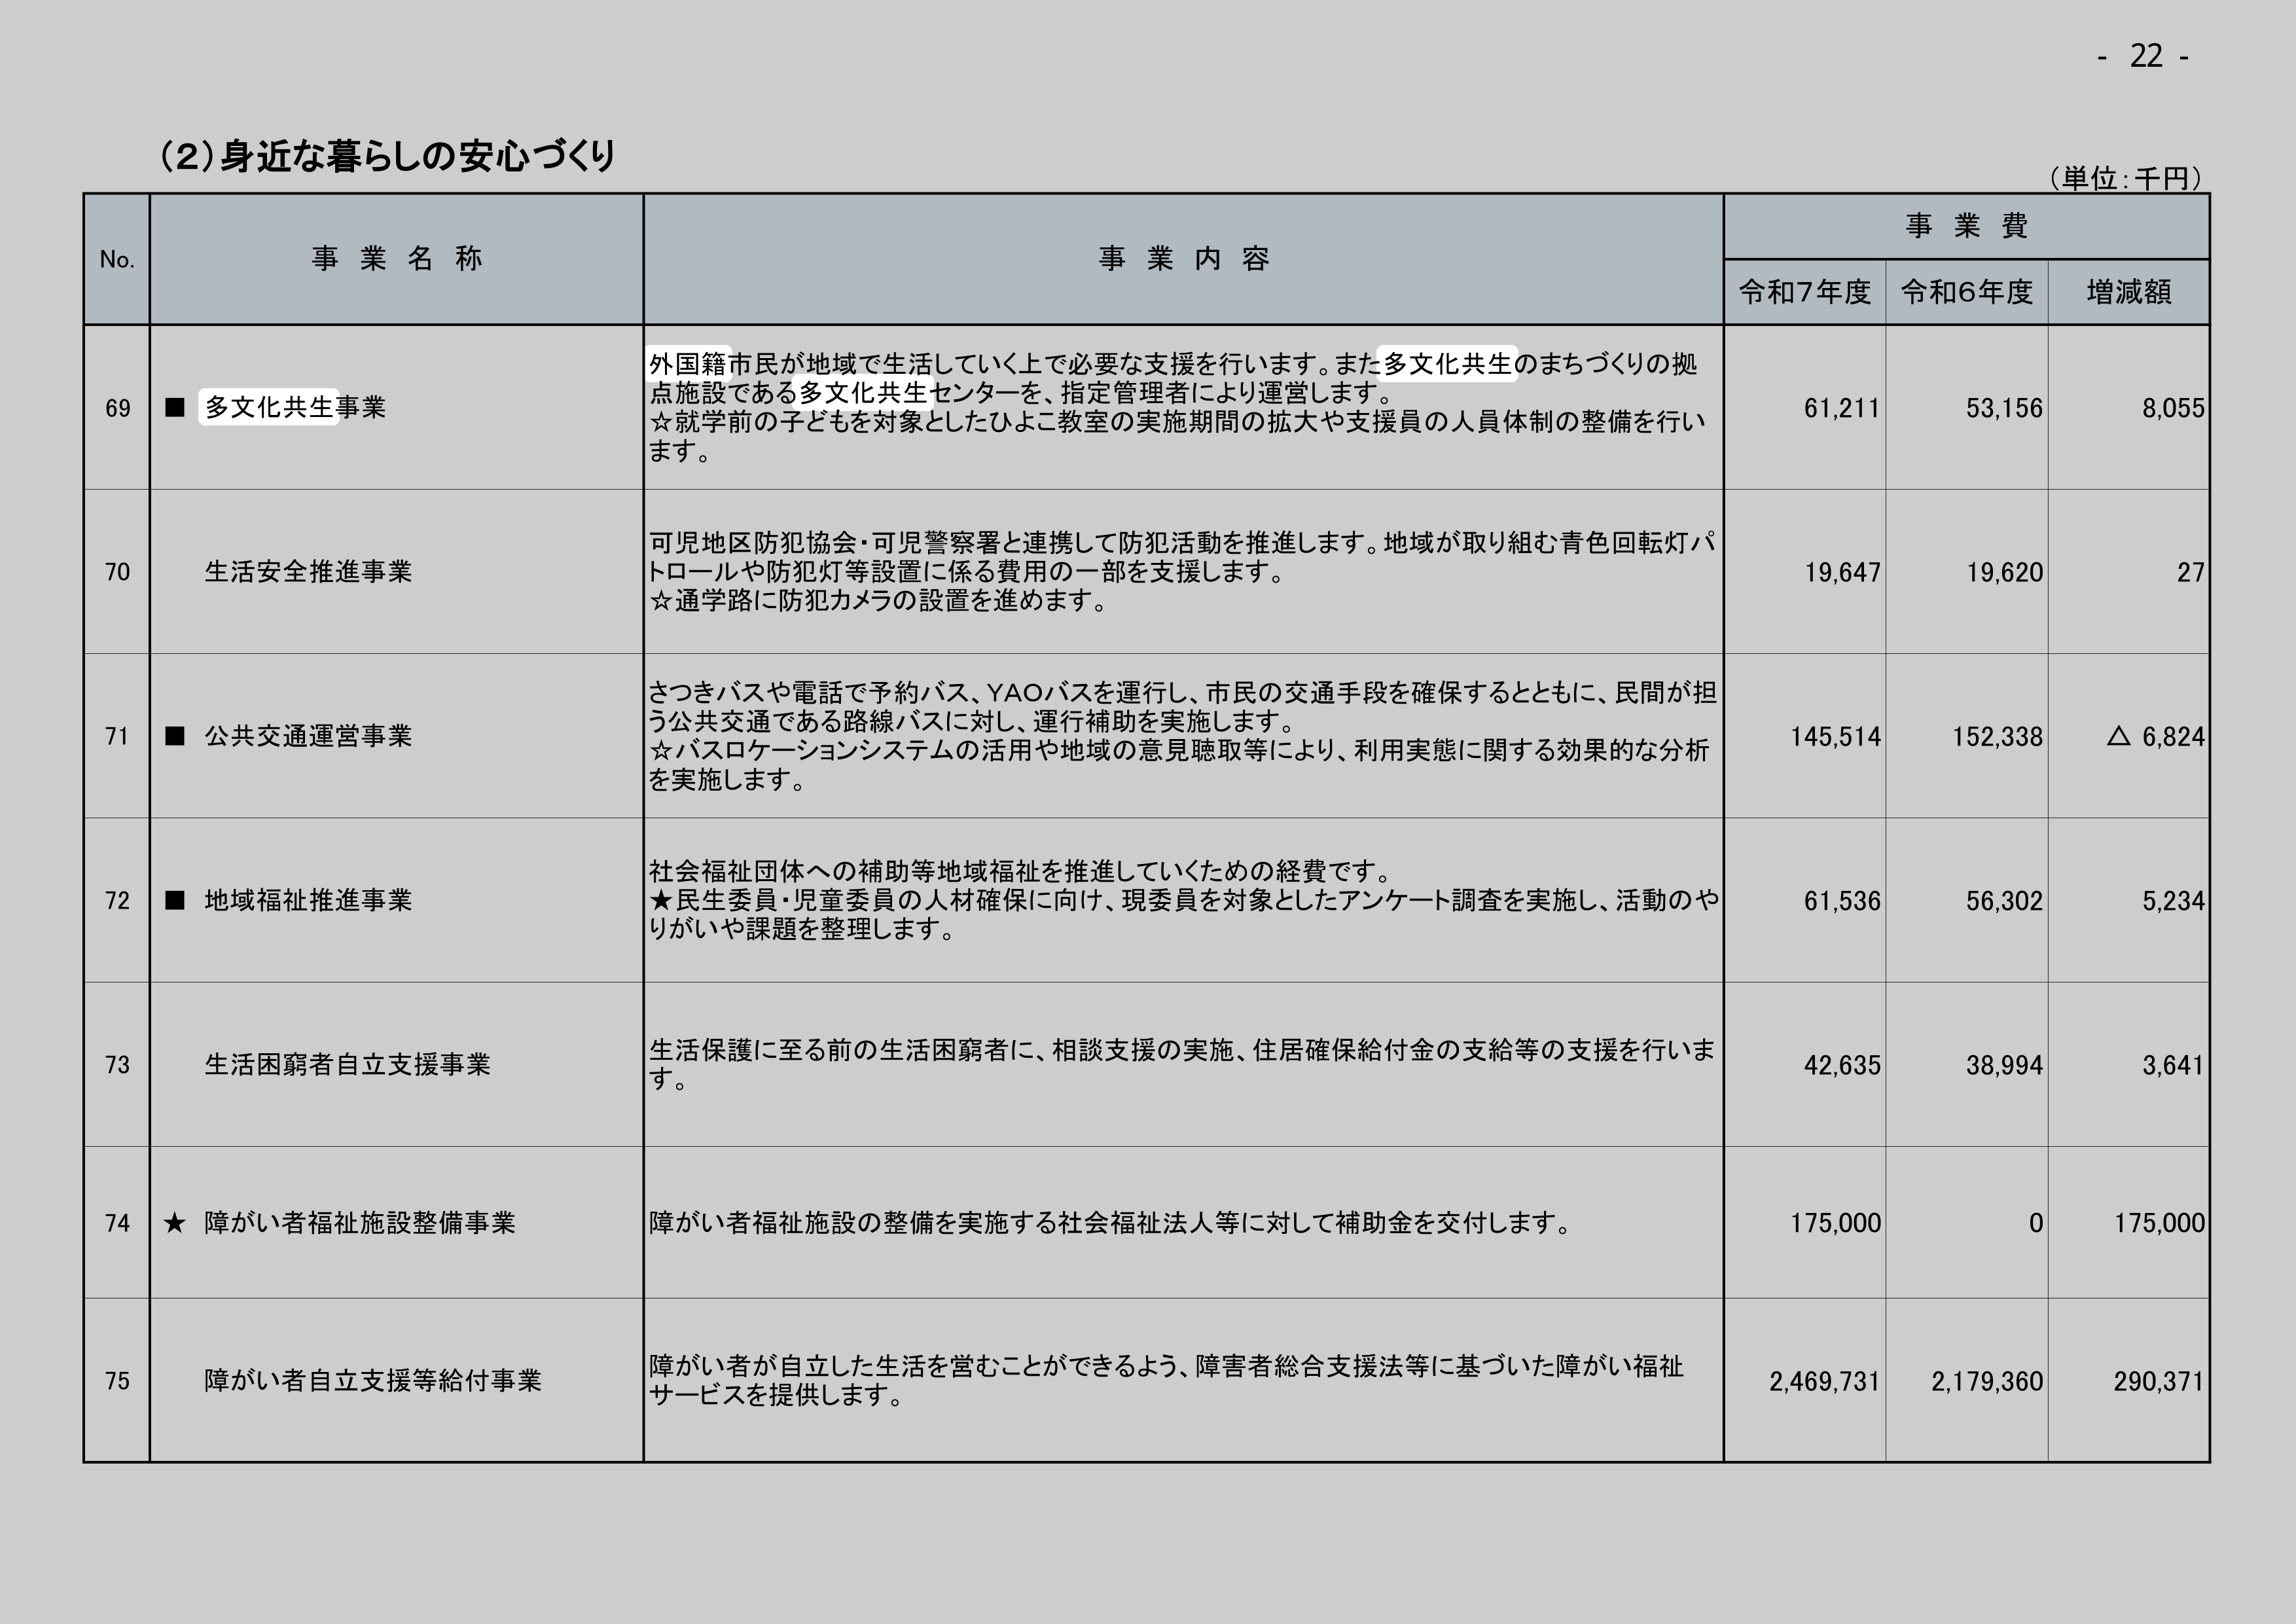Image resolution: width=2296 pixels, height=1624 pixels.
Task: Click the value 61,536
Action: click(1842, 901)
